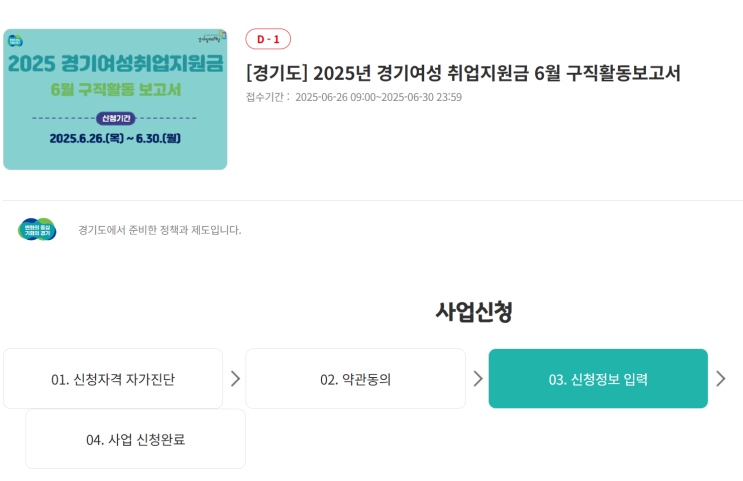Click the purple 신청기간 pill on the banner
This screenshot has width=743, height=481.
115,118
